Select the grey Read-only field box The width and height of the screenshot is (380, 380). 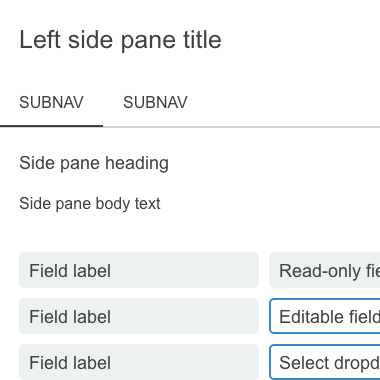(325, 270)
